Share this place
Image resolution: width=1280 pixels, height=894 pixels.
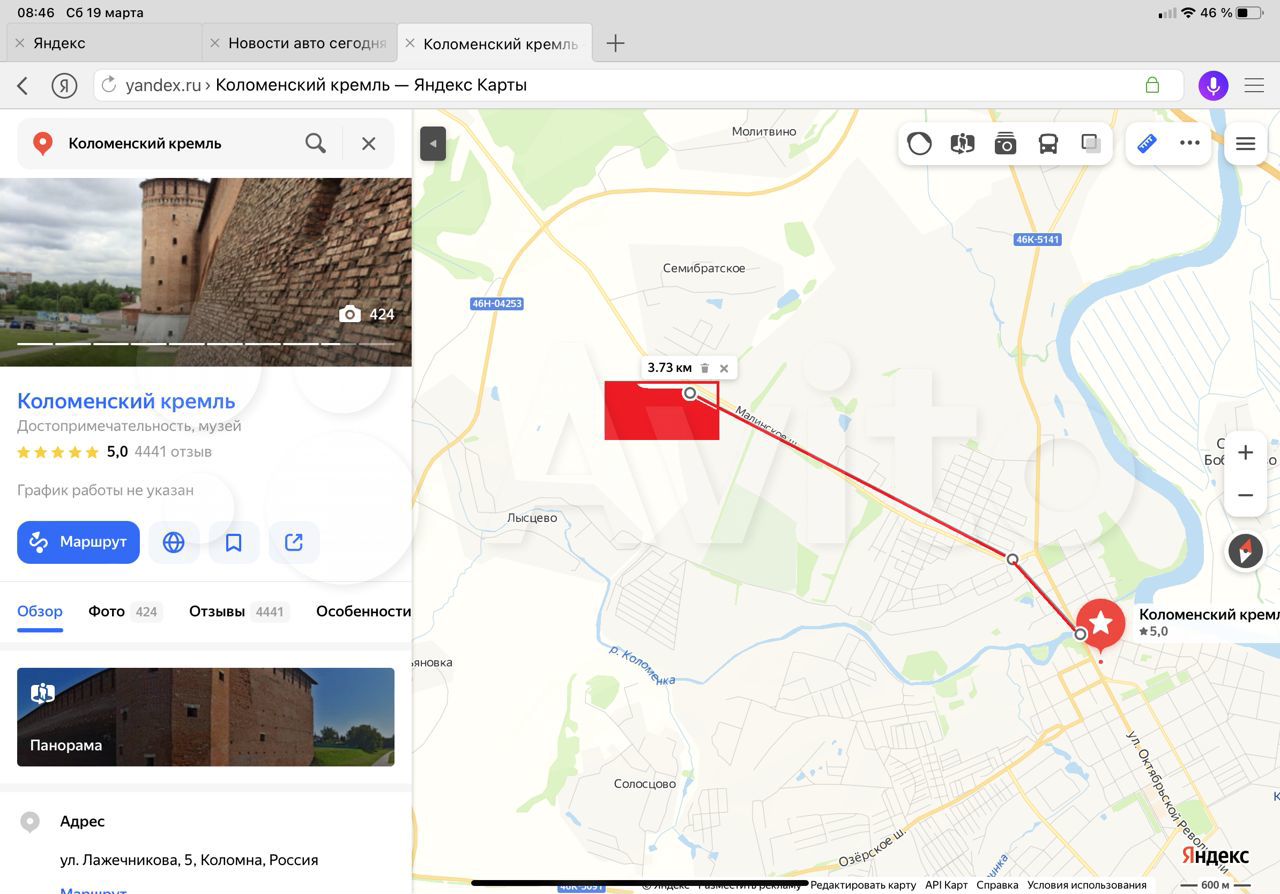point(294,542)
